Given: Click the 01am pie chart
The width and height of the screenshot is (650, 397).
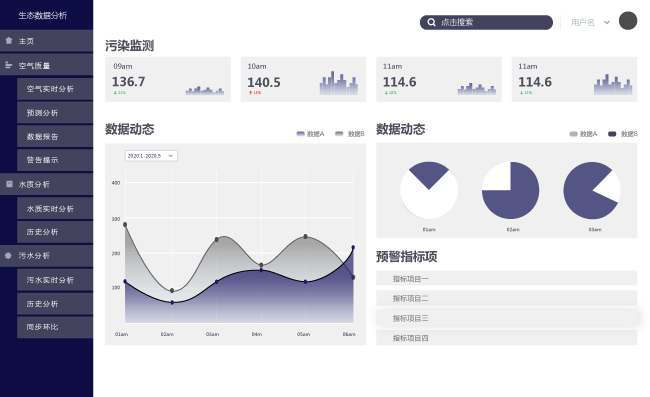Looking at the screenshot, I should click(429, 190).
